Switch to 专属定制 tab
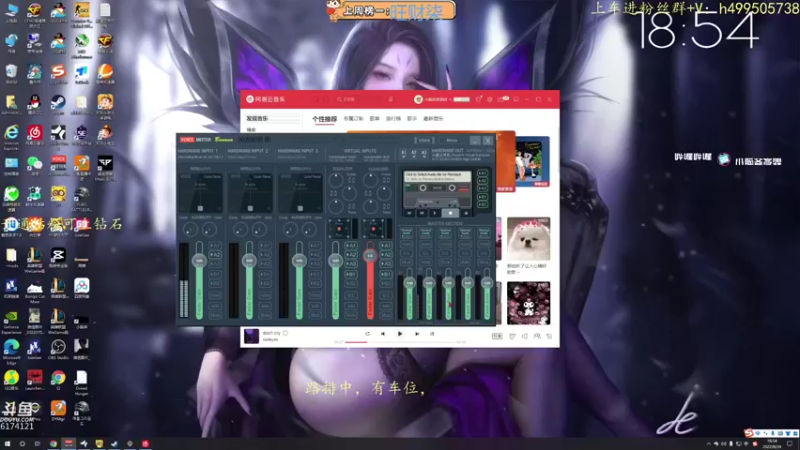The image size is (800, 450). click(353, 119)
